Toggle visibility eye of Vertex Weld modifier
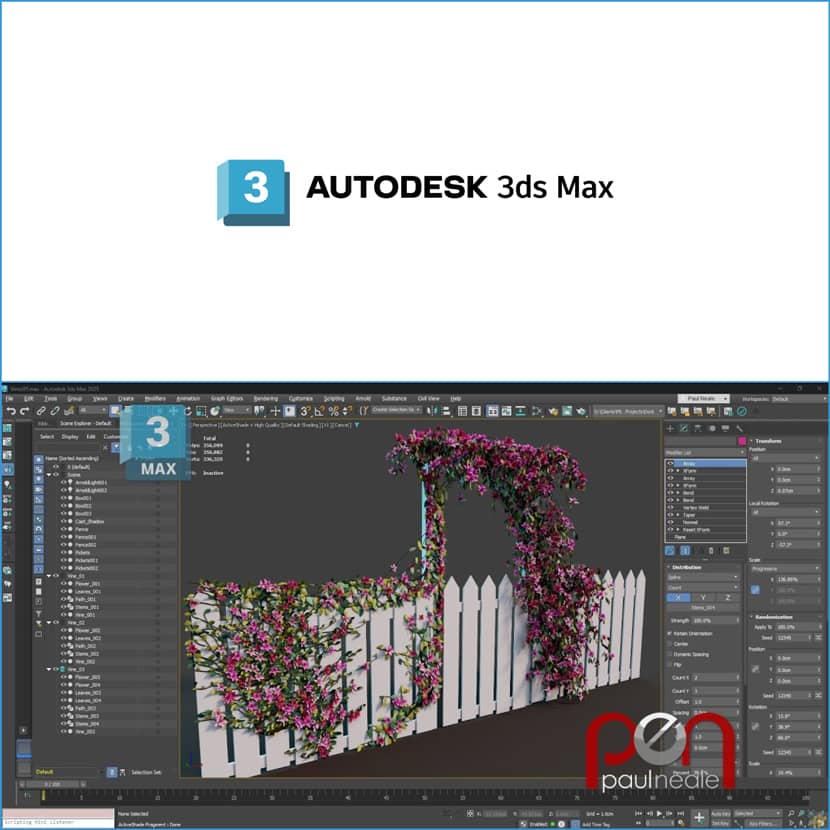Viewport: 830px width, 830px height. [x=670, y=508]
